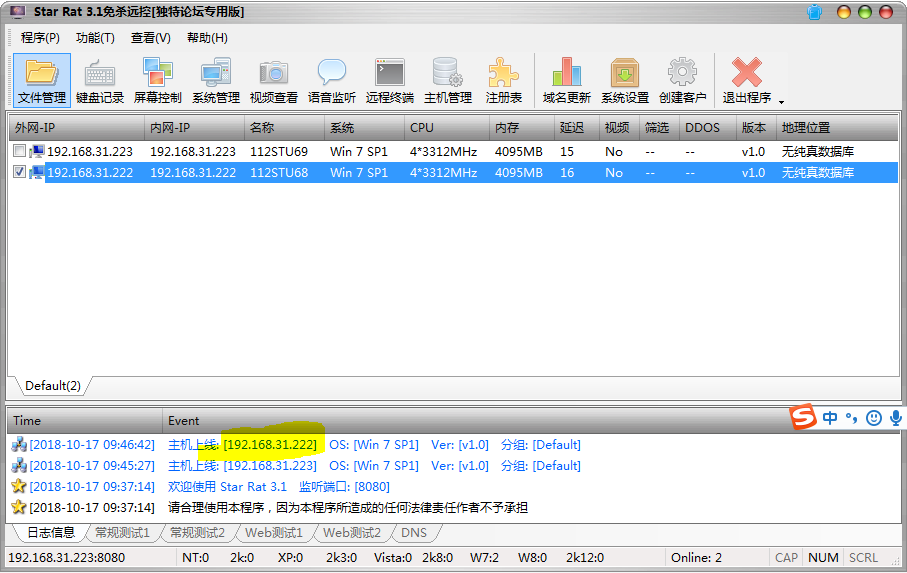Open the Sogou smiley emoji panel

click(873, 417)
